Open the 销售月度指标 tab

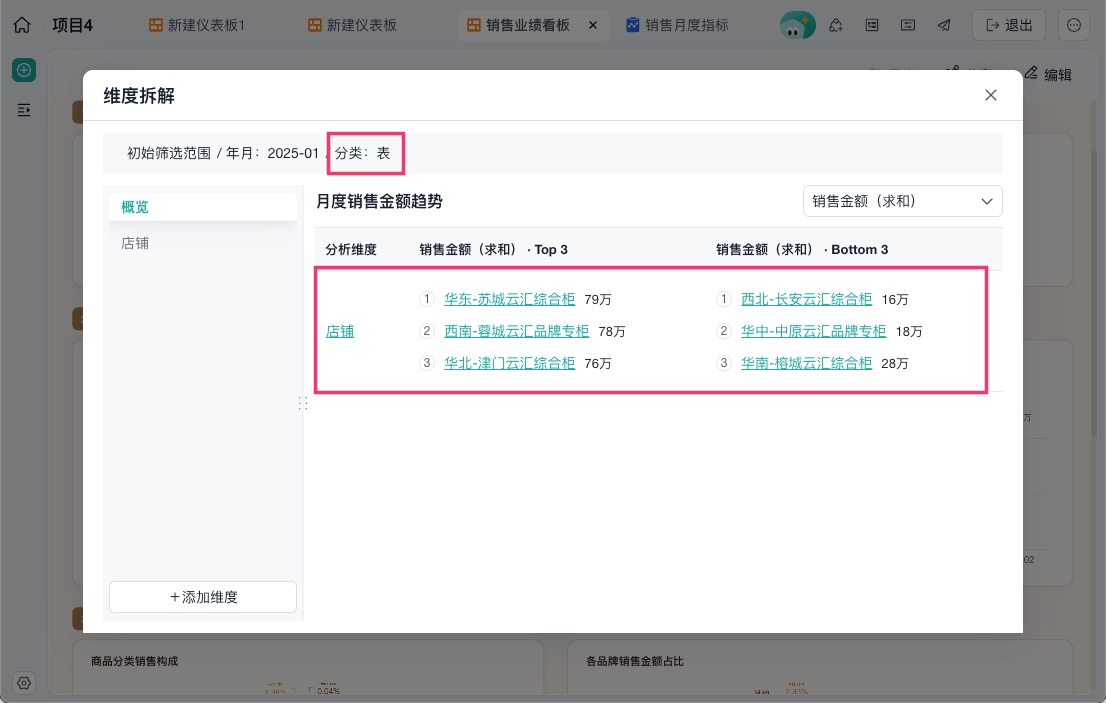click(677, 25)
